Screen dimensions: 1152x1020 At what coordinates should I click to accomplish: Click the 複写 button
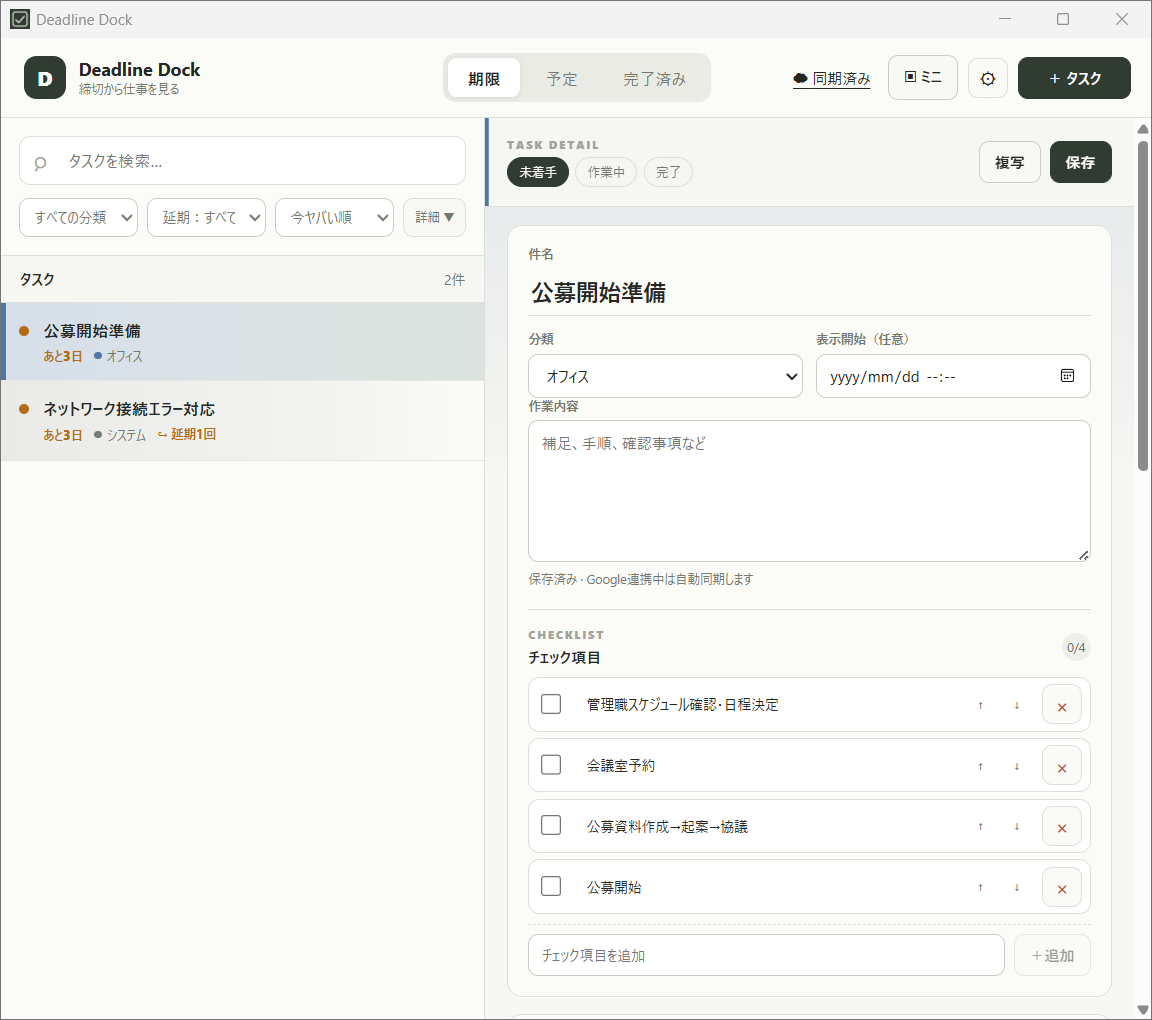[x=1009, y=162]
